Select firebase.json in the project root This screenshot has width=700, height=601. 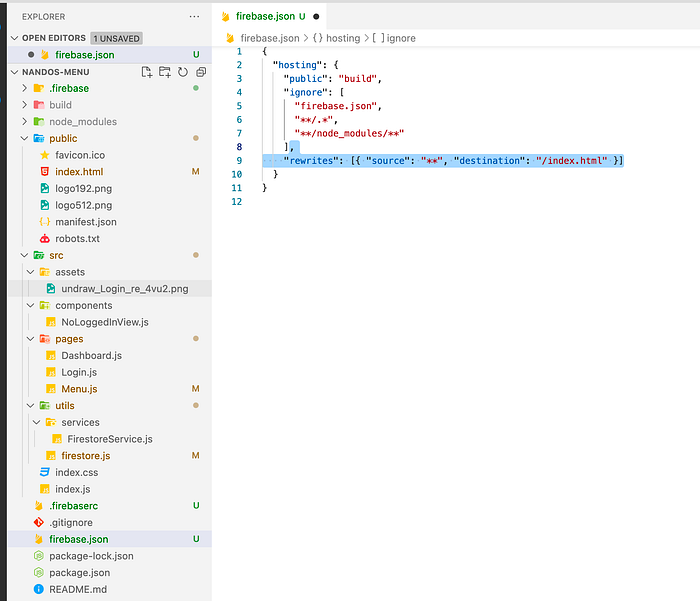[110, 539]
